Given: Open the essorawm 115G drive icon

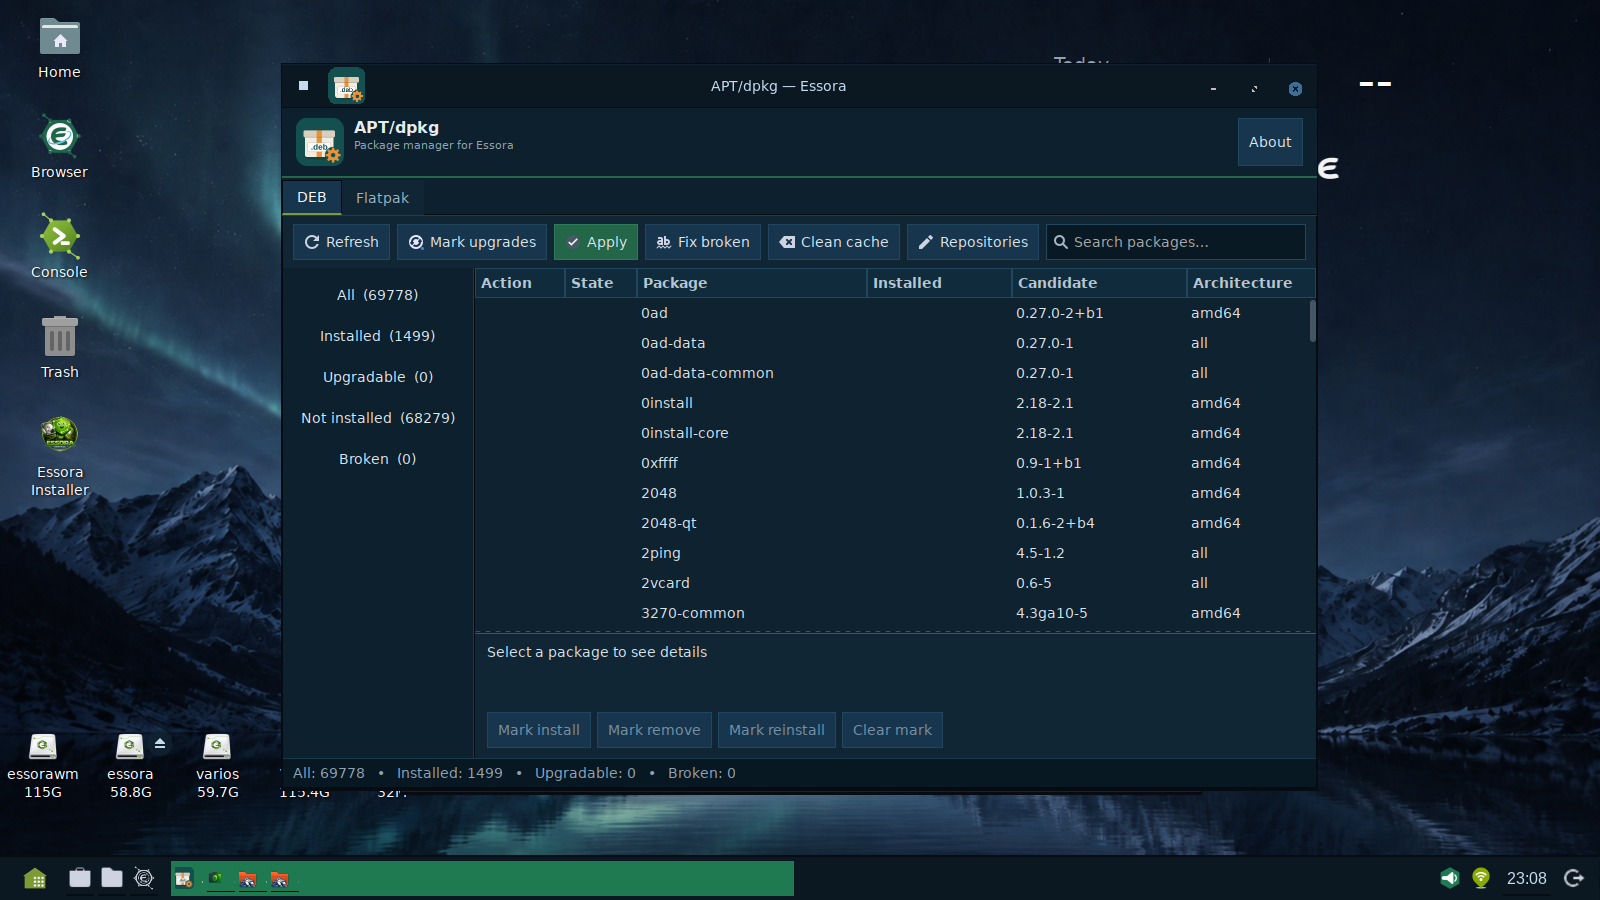Looking at the screenshot, I should tap(43, 766).
